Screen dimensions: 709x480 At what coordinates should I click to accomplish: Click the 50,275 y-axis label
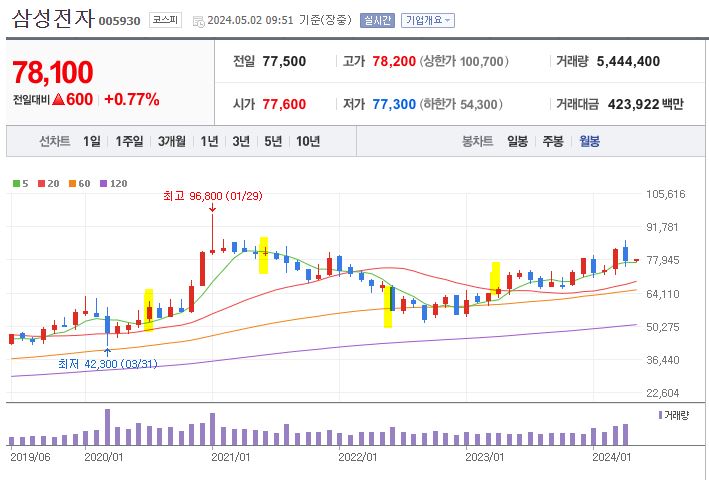click(662, 327)
